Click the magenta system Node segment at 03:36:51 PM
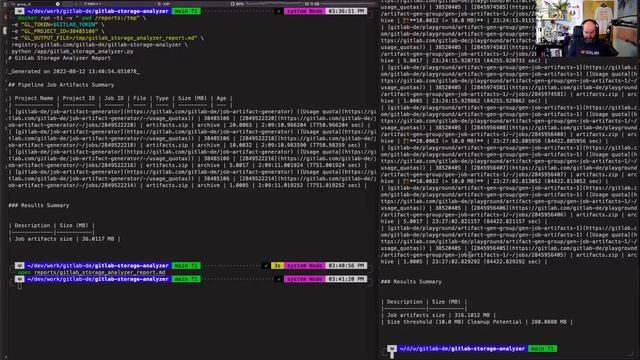Viewport: 640px width, 360px height. tap(304, 11)
